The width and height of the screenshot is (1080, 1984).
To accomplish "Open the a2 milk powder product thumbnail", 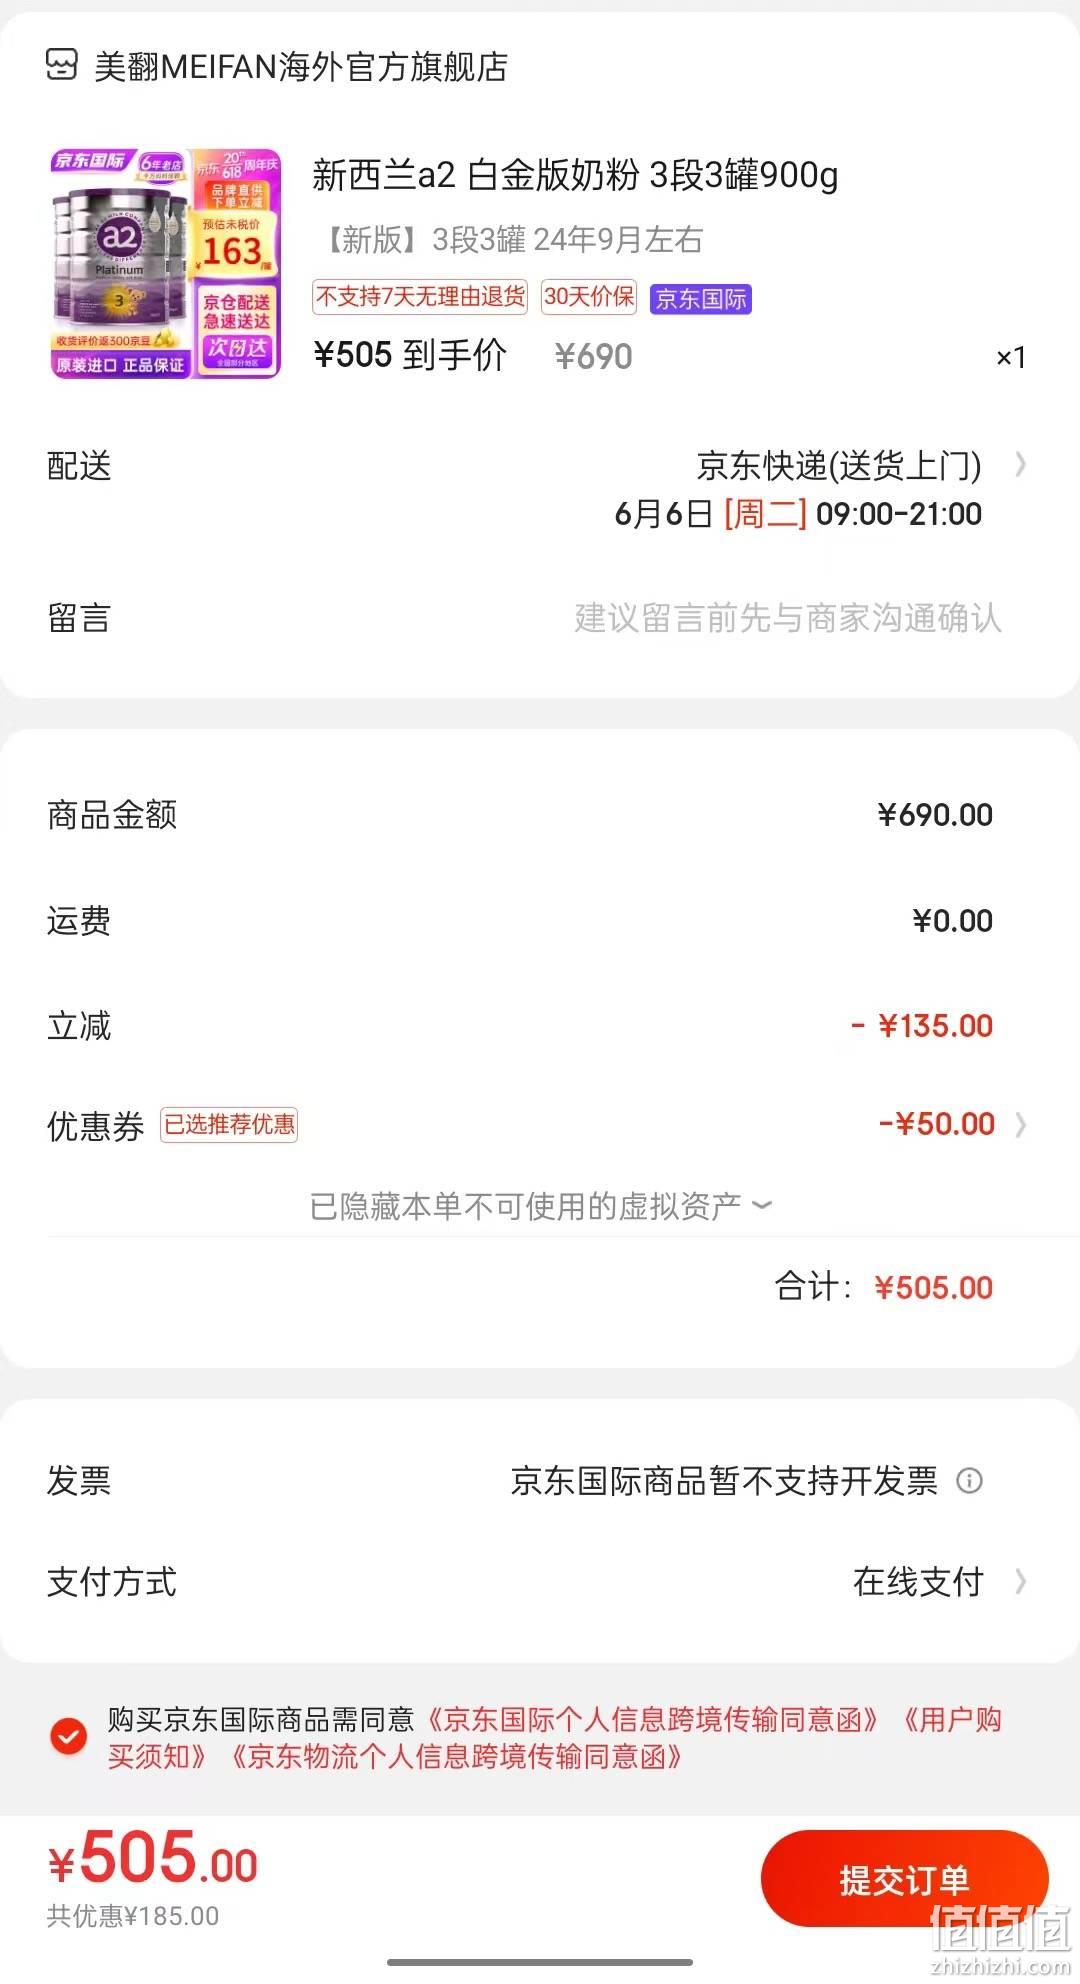I will coord(166,263).
